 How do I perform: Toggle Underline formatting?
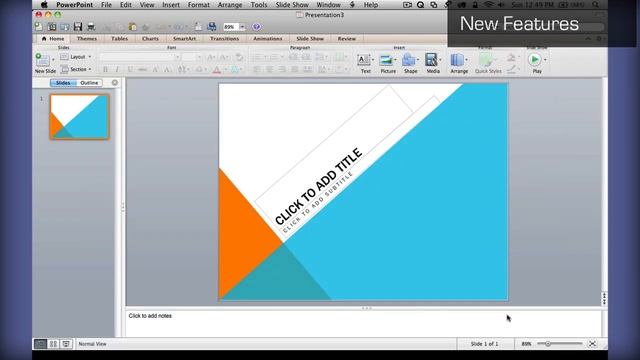(x=130, y=69)
